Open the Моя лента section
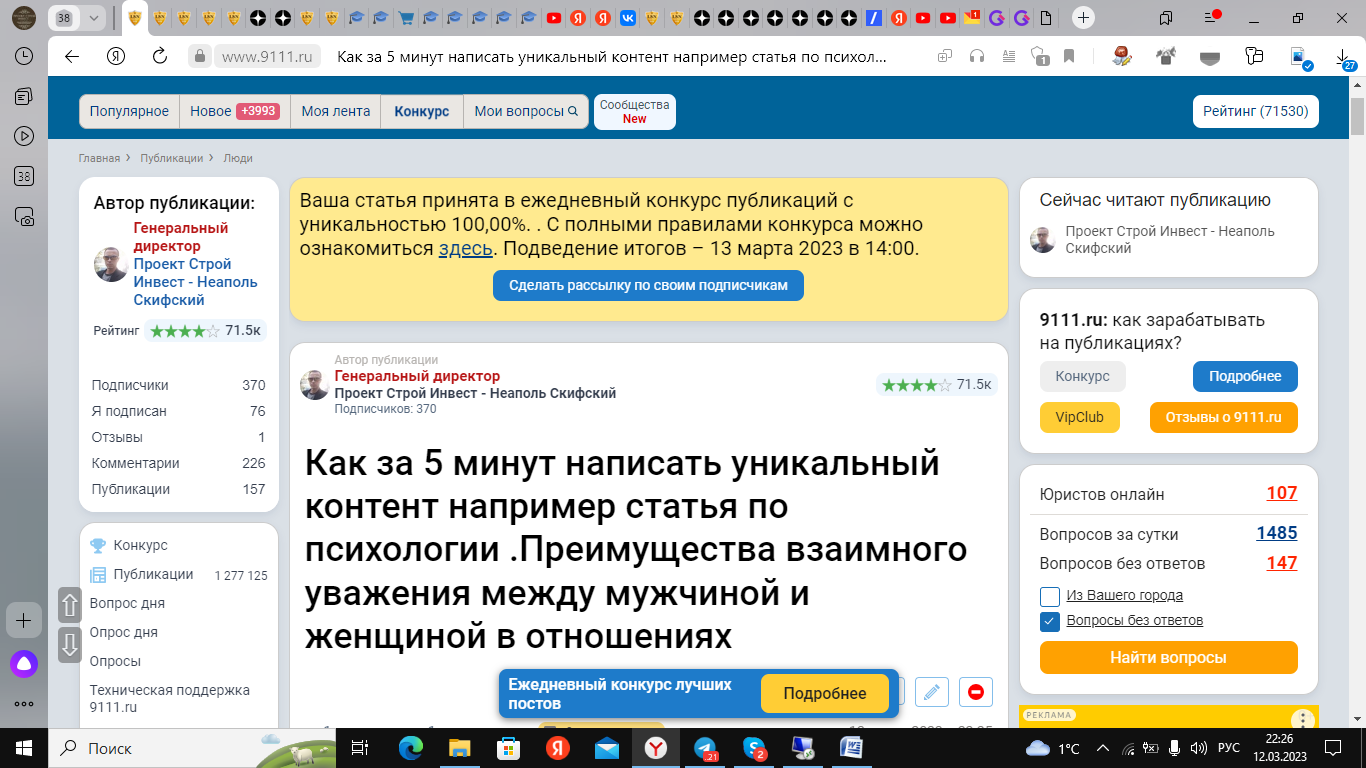The image size is (1366, 768). point(335,112)
